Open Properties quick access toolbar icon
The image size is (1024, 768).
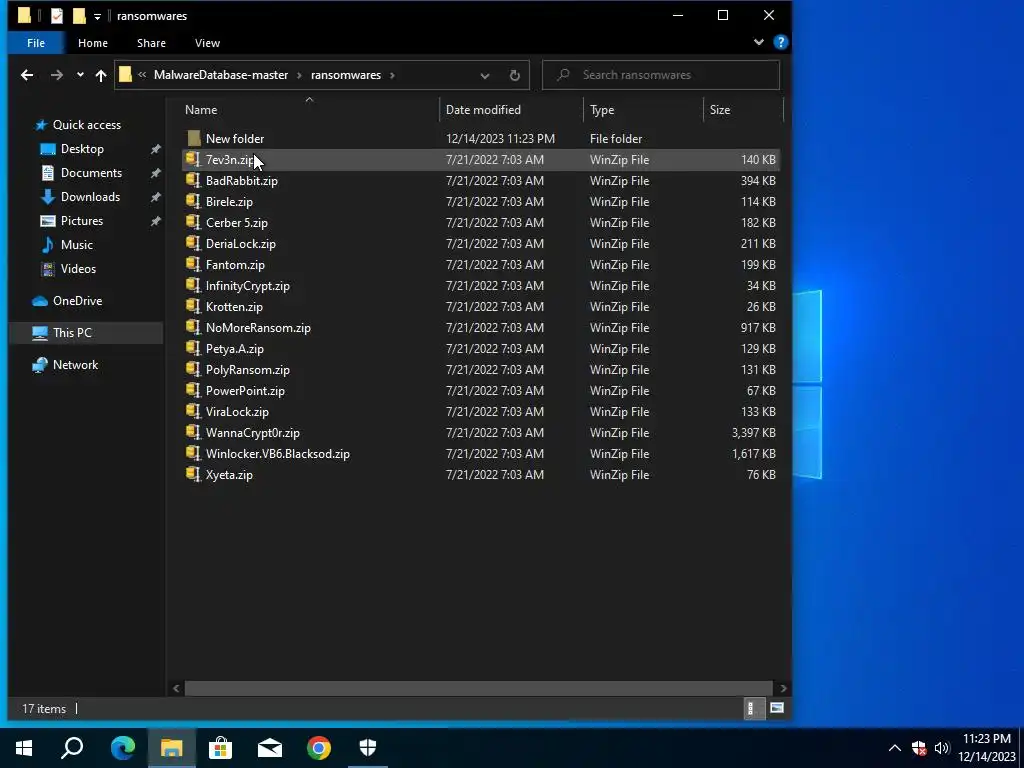(57, 16)
